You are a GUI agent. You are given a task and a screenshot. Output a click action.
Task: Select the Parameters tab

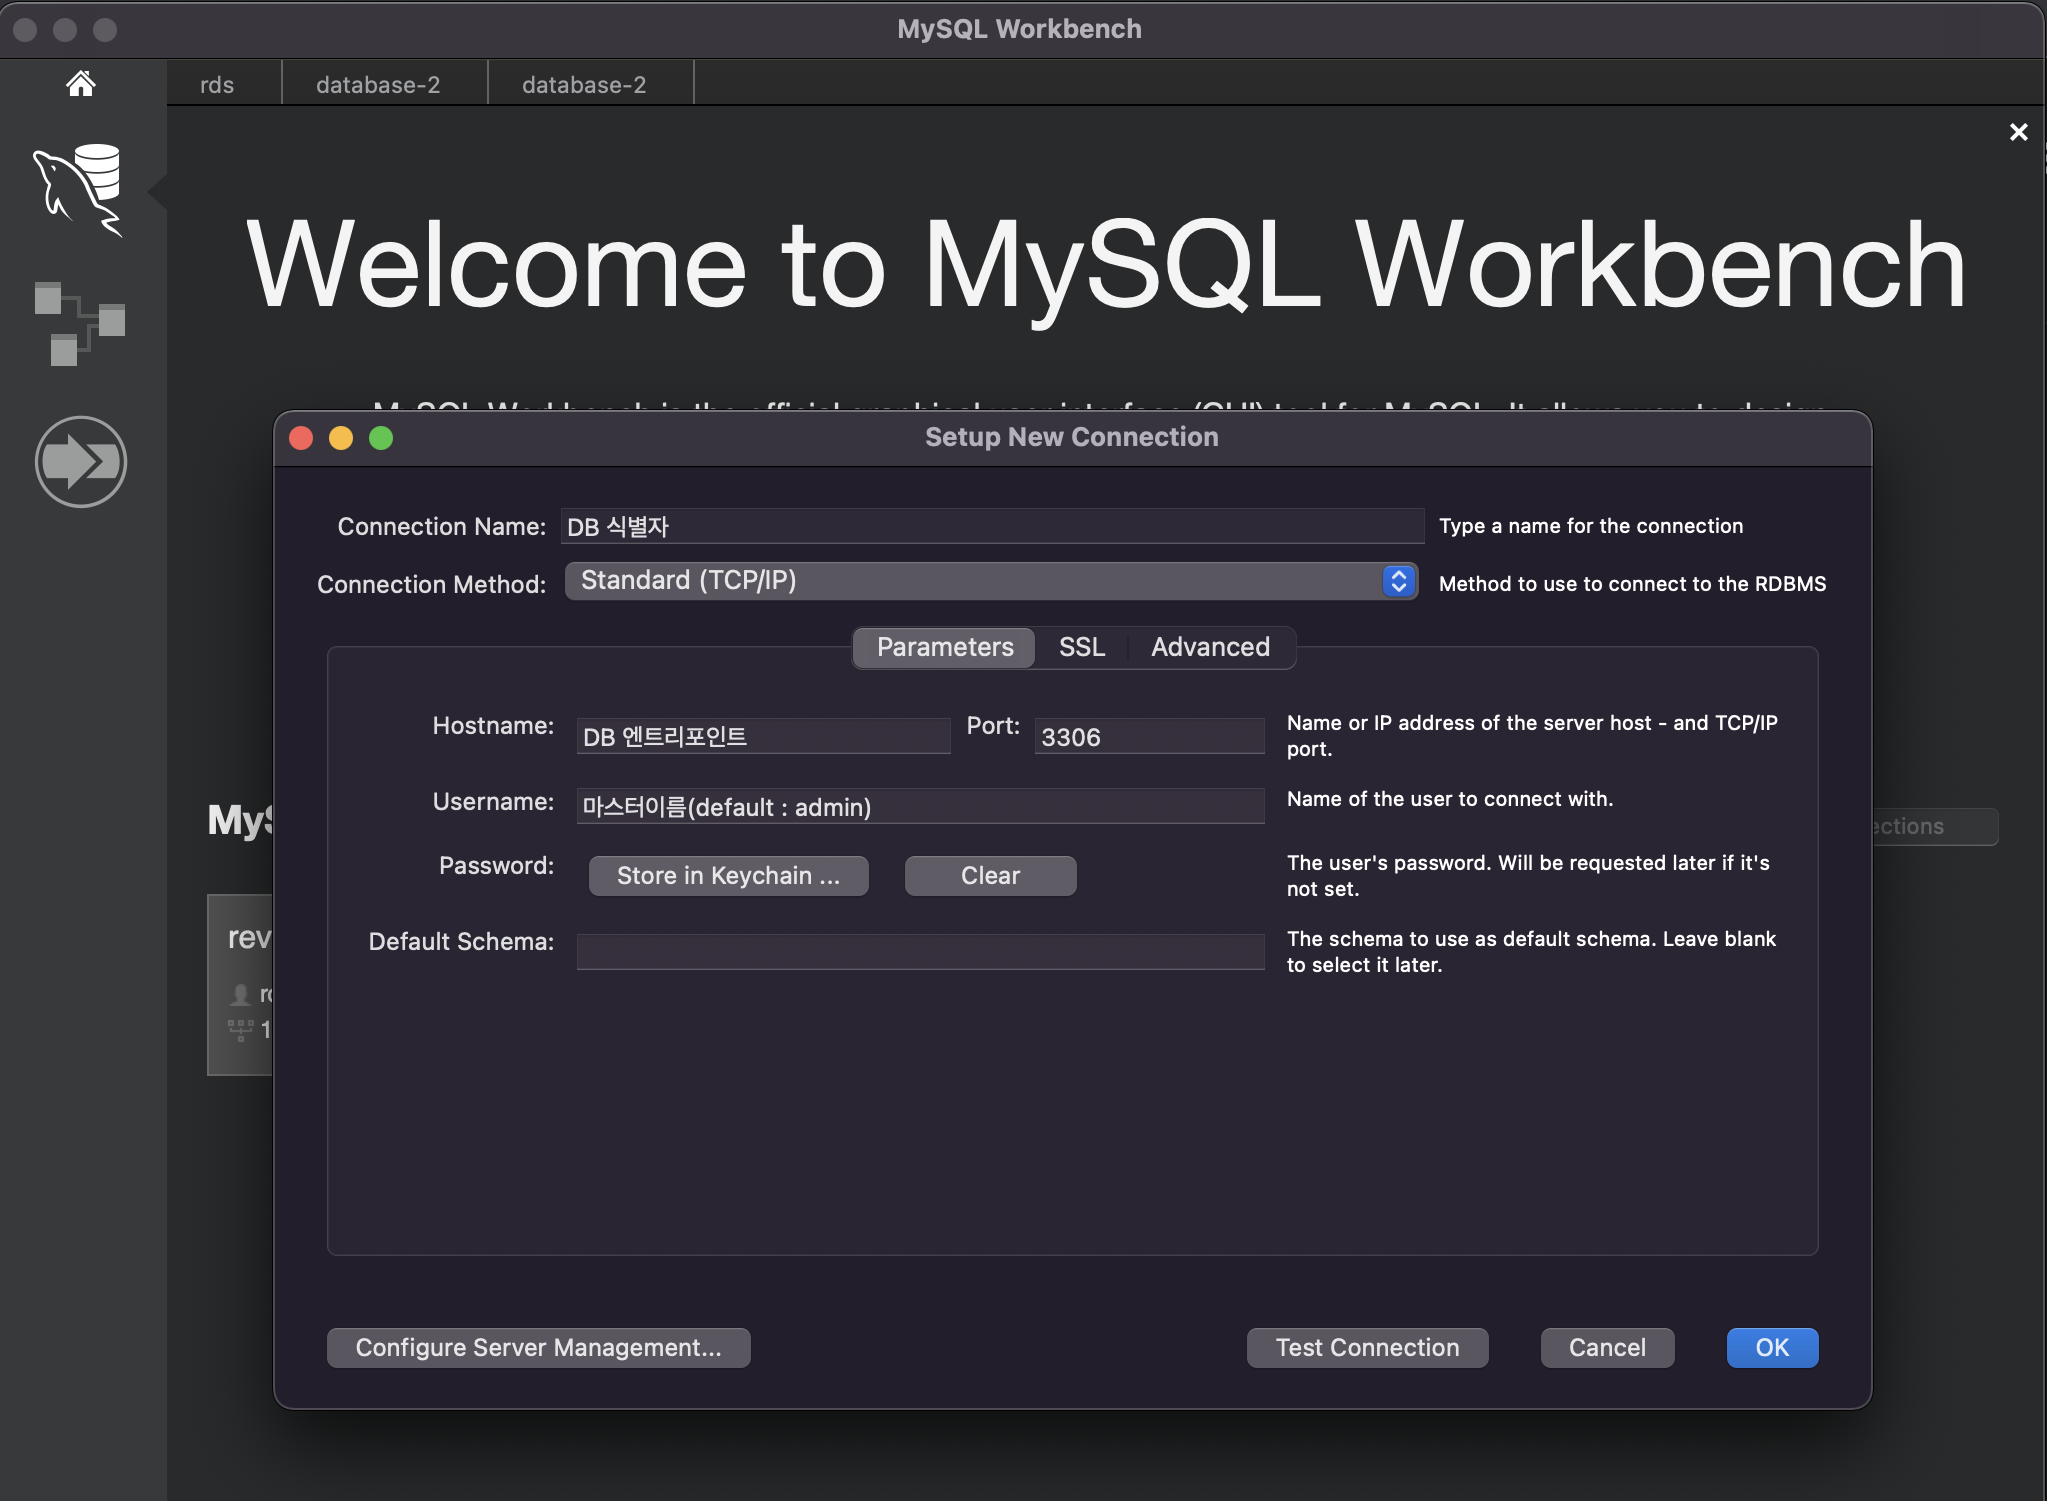click(x=944, y=647)
